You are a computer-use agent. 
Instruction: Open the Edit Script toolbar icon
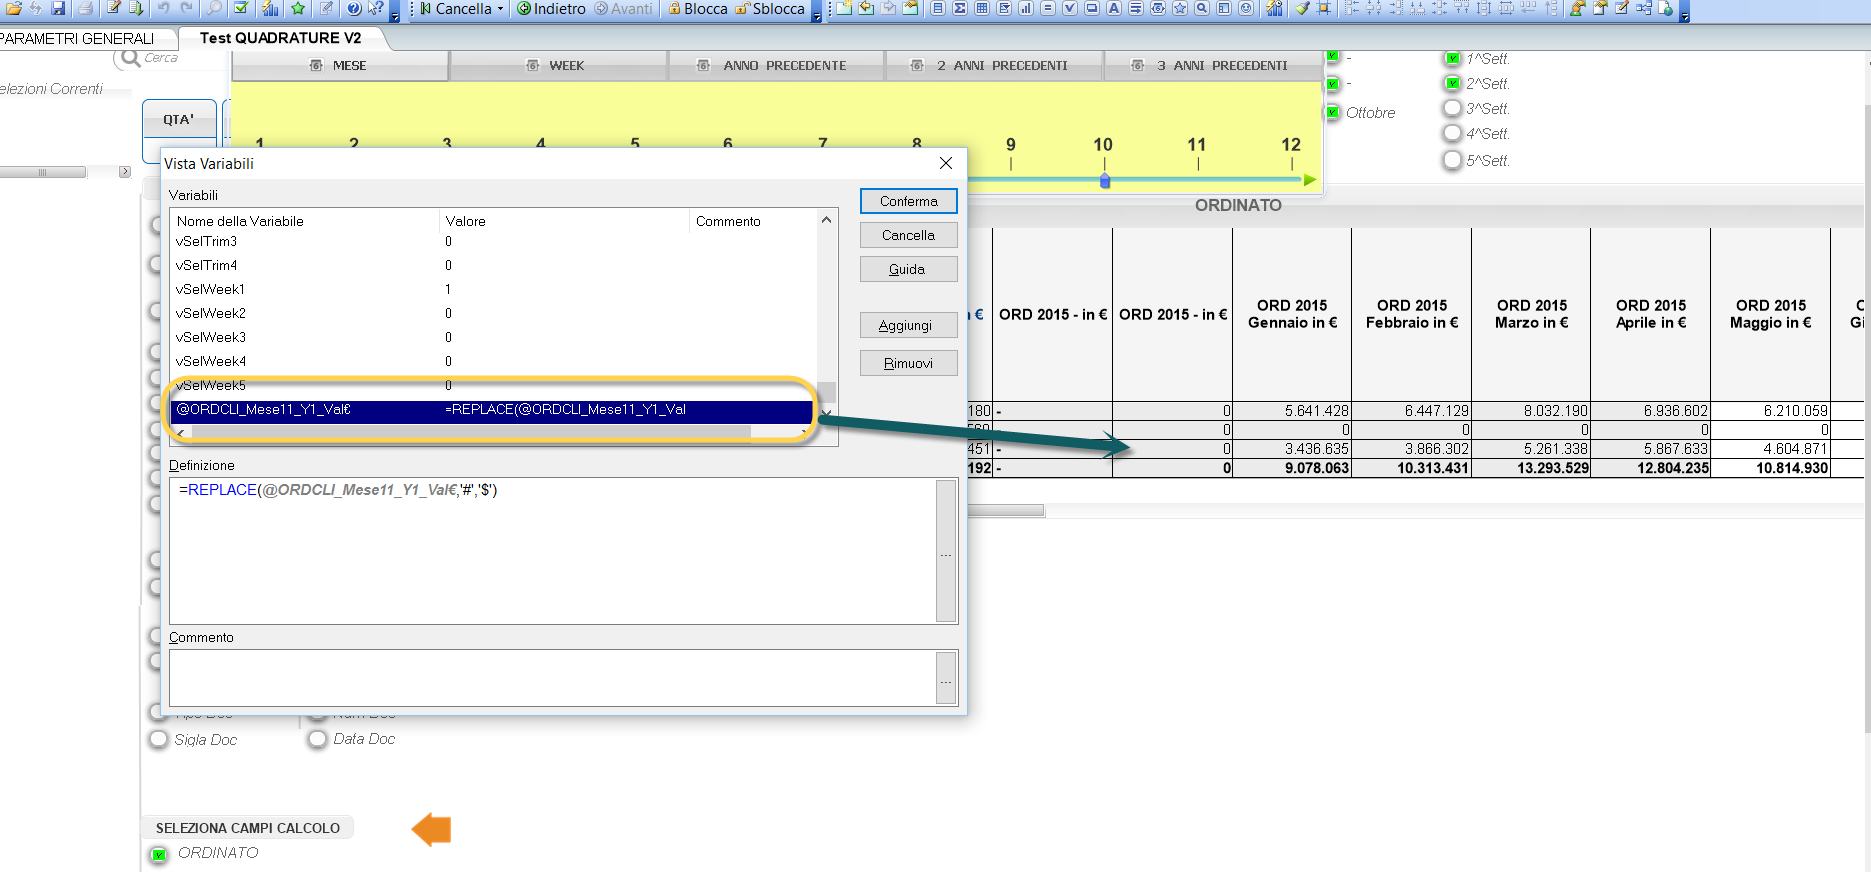(114, 8)
